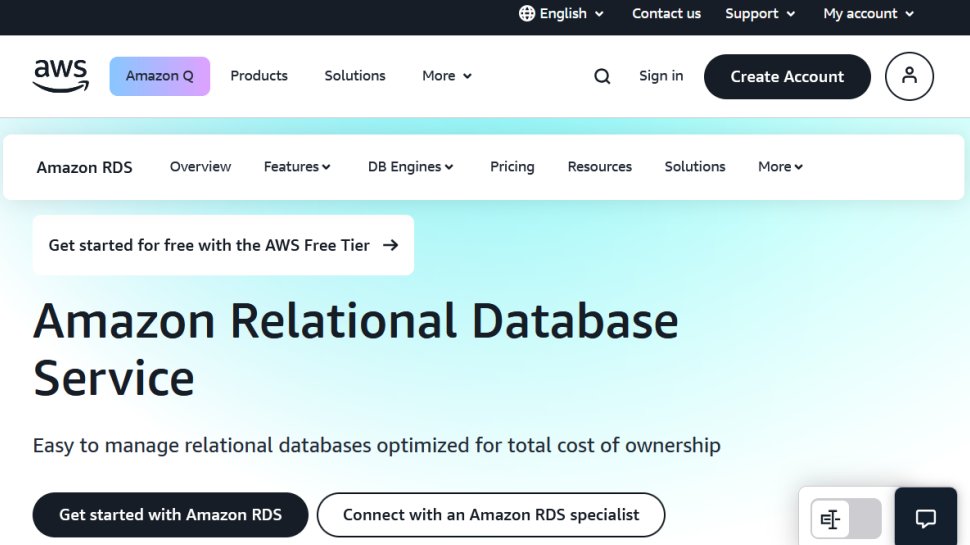Open the DB Engines dropdown
The width and height of the screenshot is (970, 545).
410,167
